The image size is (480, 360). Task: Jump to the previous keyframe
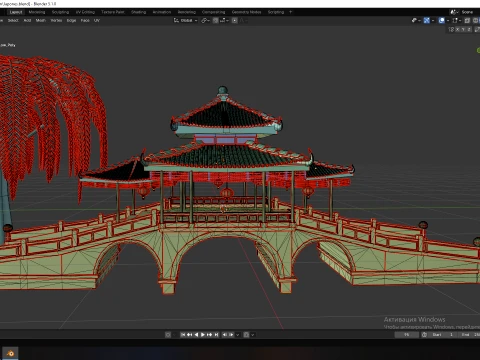189,335
